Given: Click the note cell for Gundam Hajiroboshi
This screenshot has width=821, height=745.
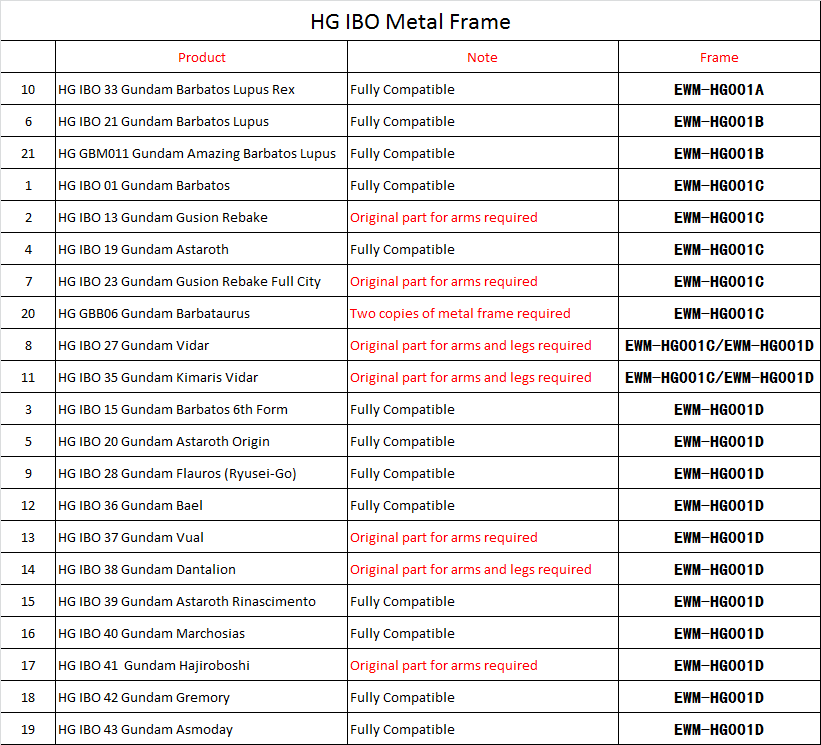Looking at the screenshot, I should (444, 666).
